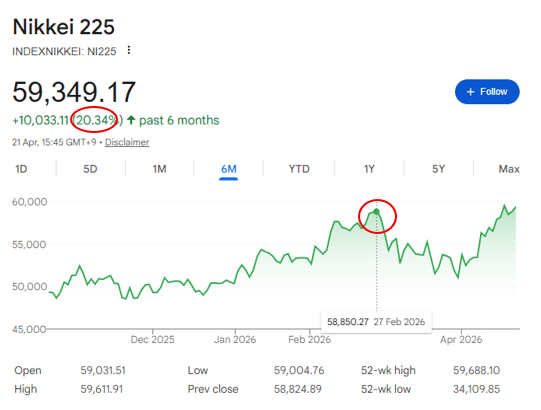Select the 6M range tab
541x410 pixels.
[228, 169]
